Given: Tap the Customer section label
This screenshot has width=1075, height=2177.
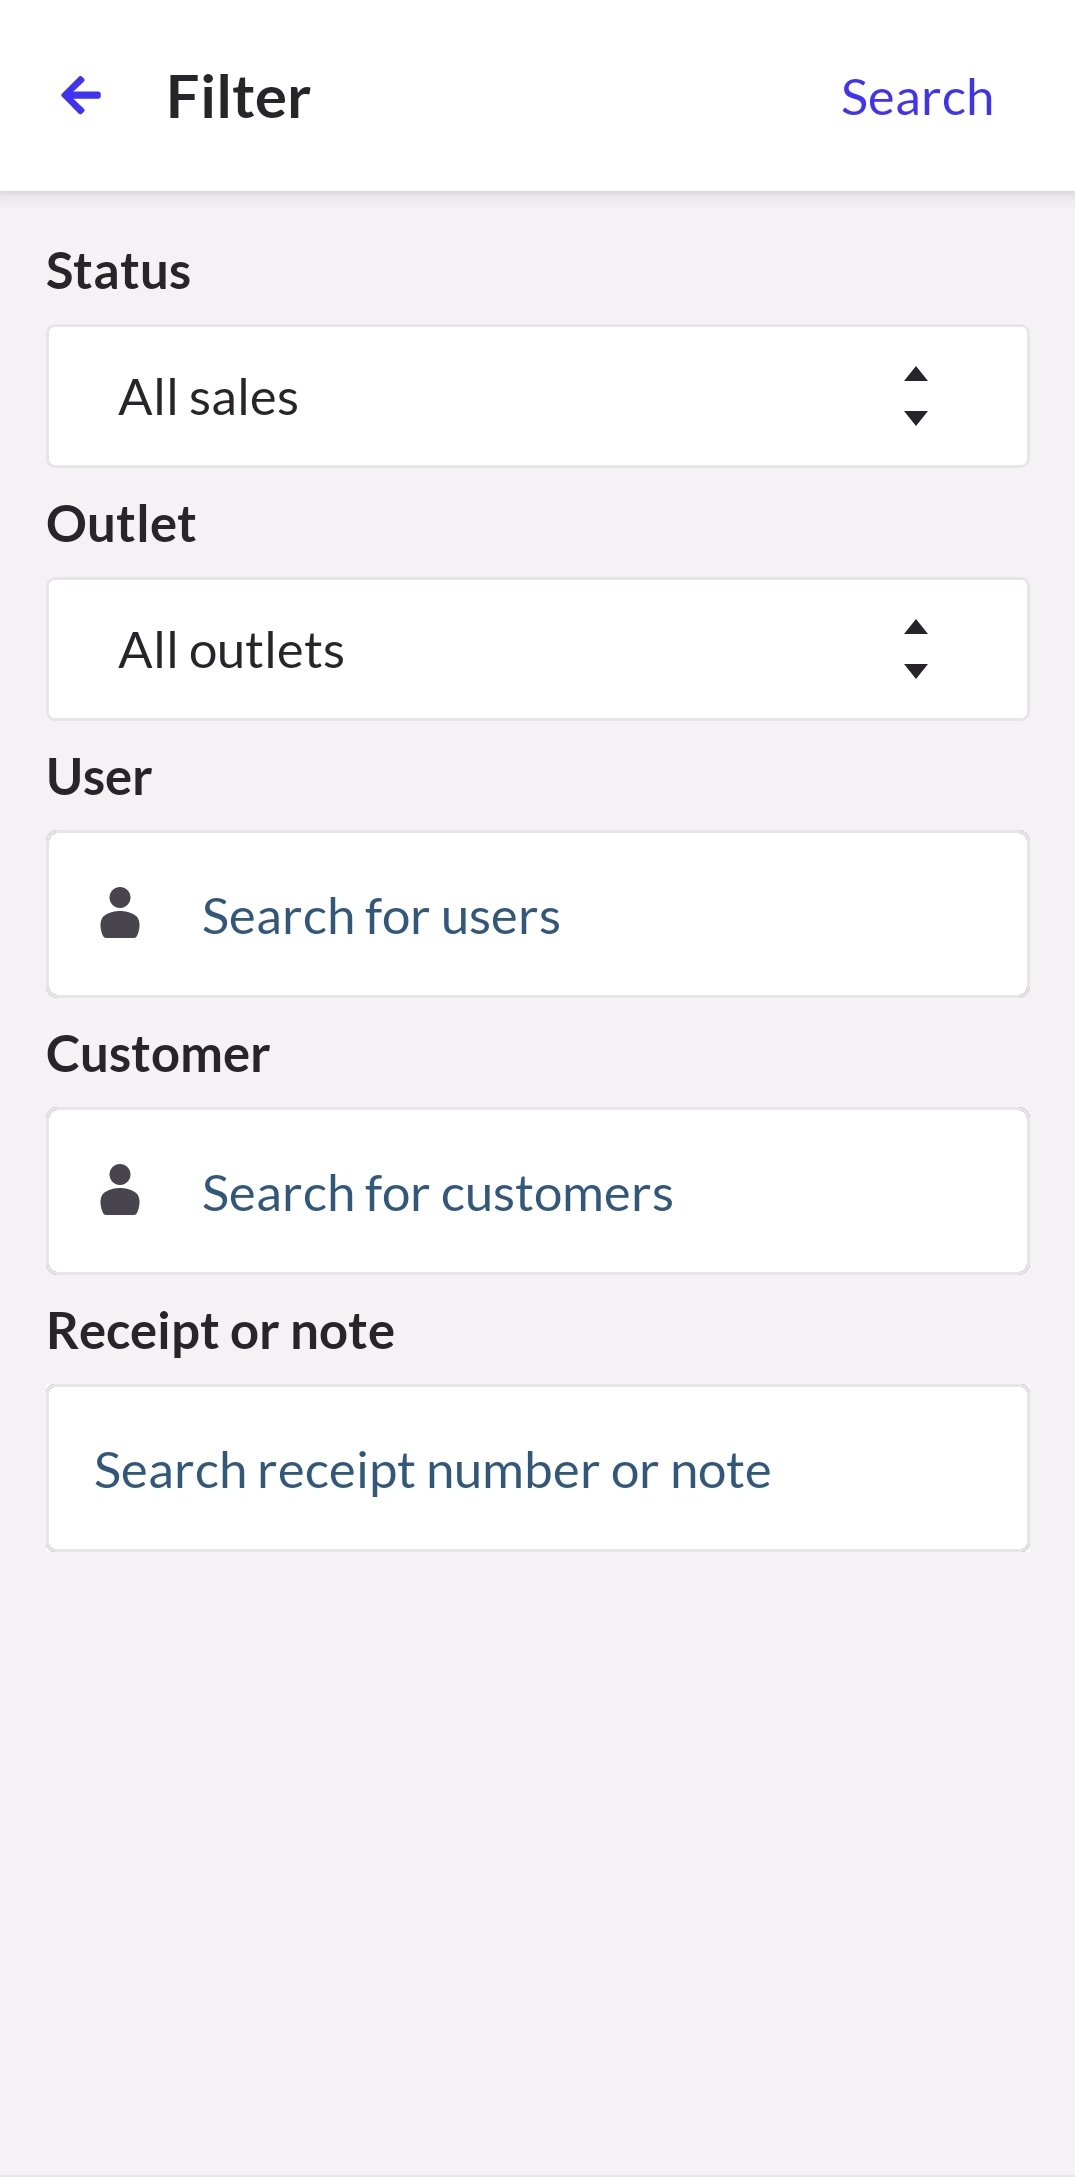Looking at the screenshot, I should pos(158,1055).
